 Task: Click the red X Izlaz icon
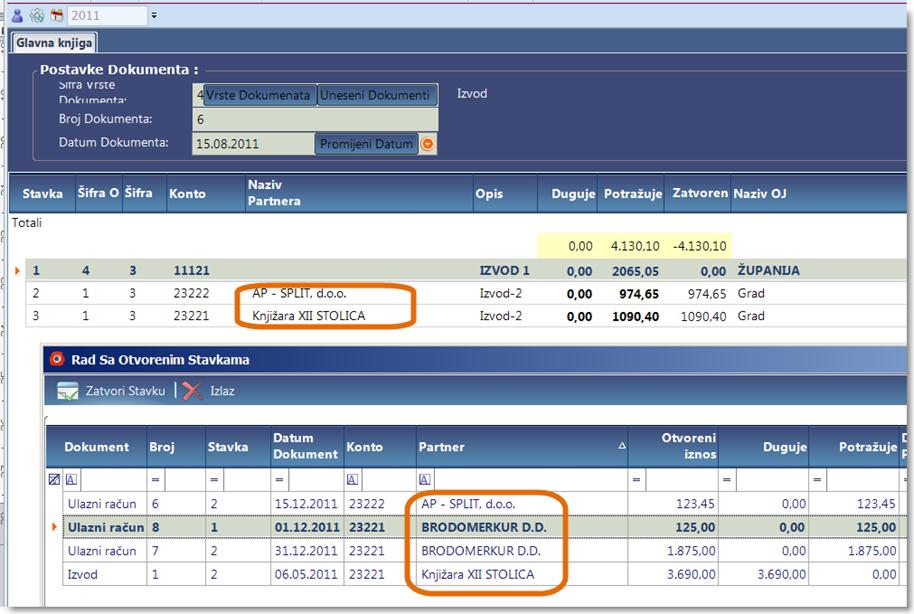pos(192,391)
